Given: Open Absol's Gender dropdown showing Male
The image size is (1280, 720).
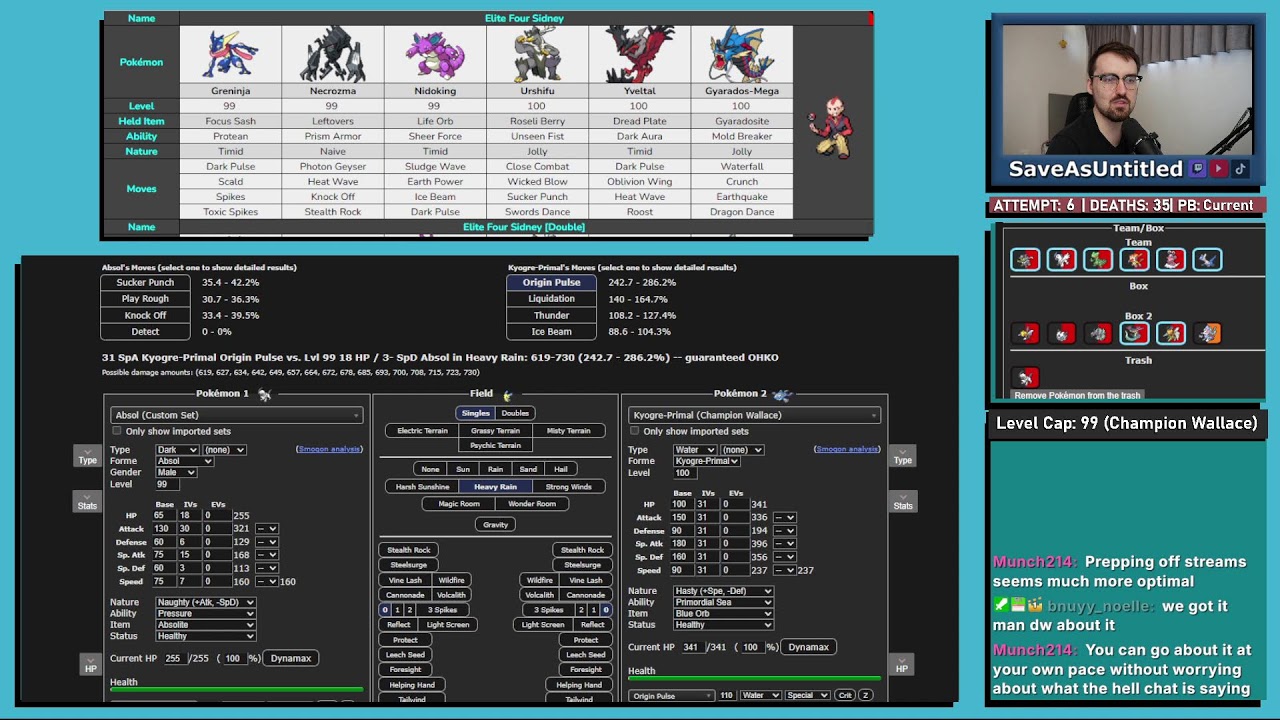Looking at the screenshot, I should [x=176, y=472].
